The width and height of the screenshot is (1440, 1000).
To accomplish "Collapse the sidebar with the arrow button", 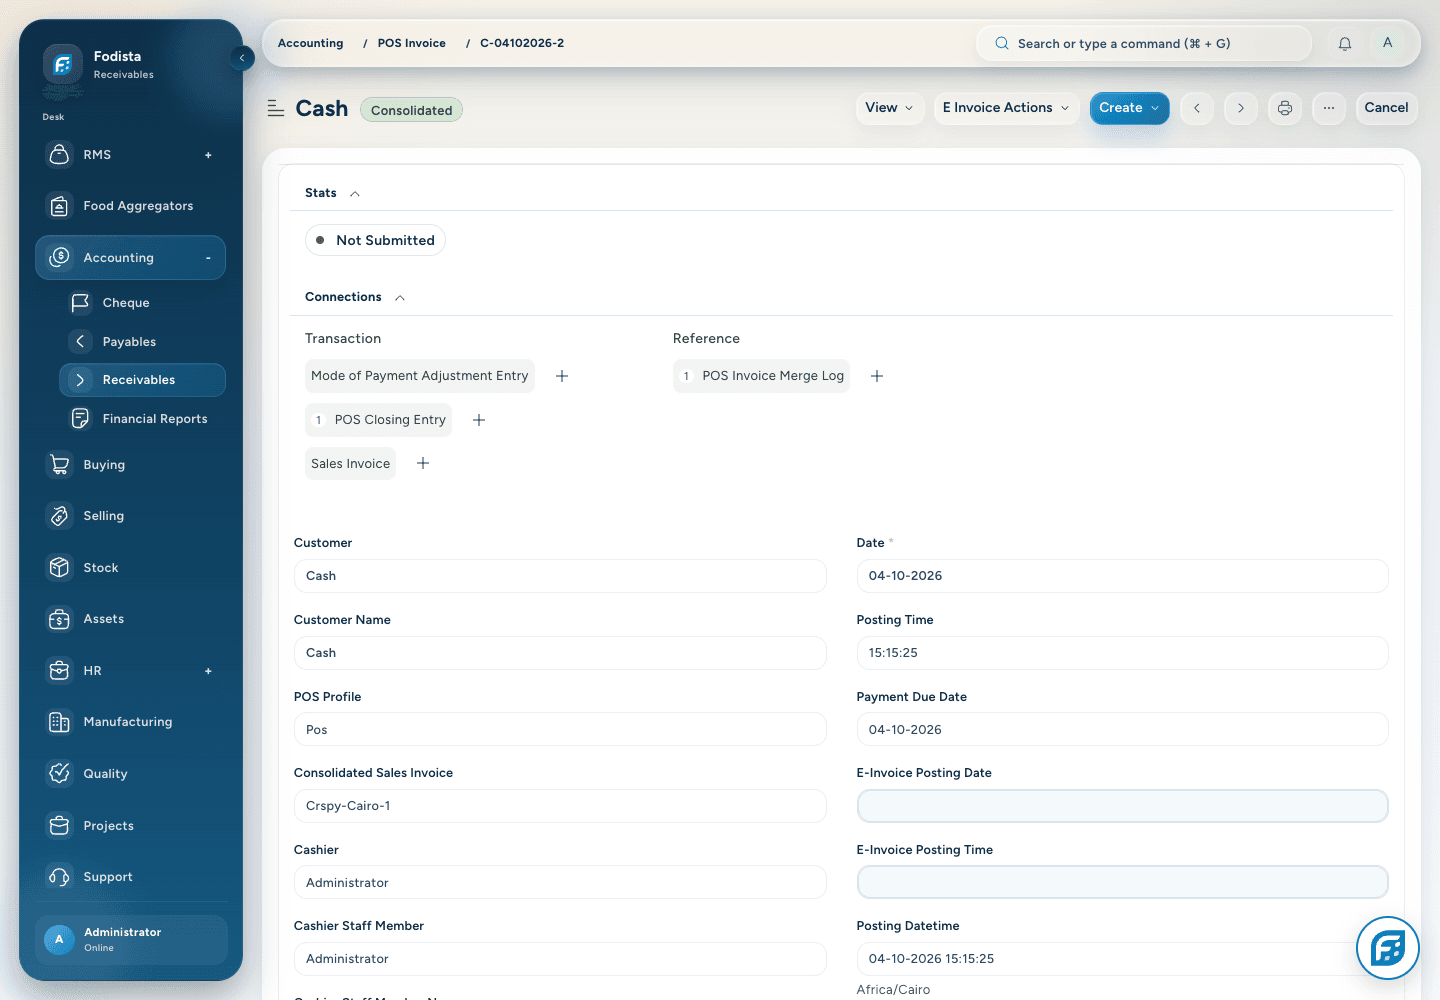I will (242, 58).
